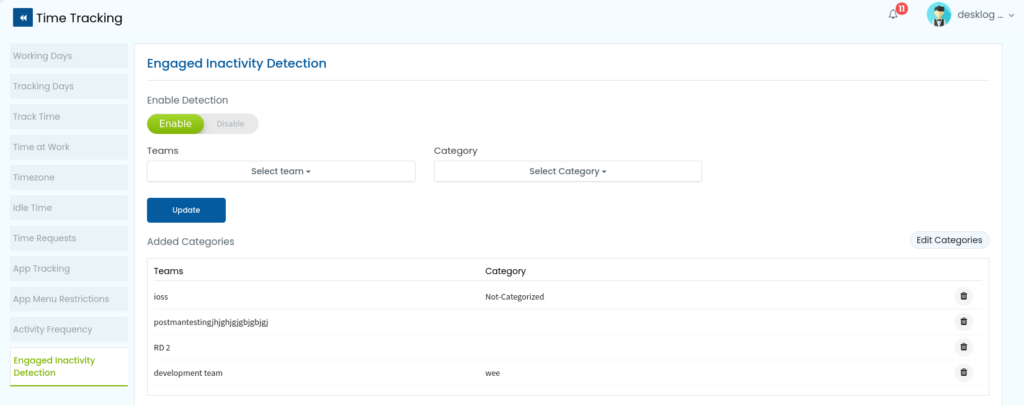Open the Select Category dropdown
Viewport: 1024px width, 405px height.
pyautogui.click(x=568, y=171)
